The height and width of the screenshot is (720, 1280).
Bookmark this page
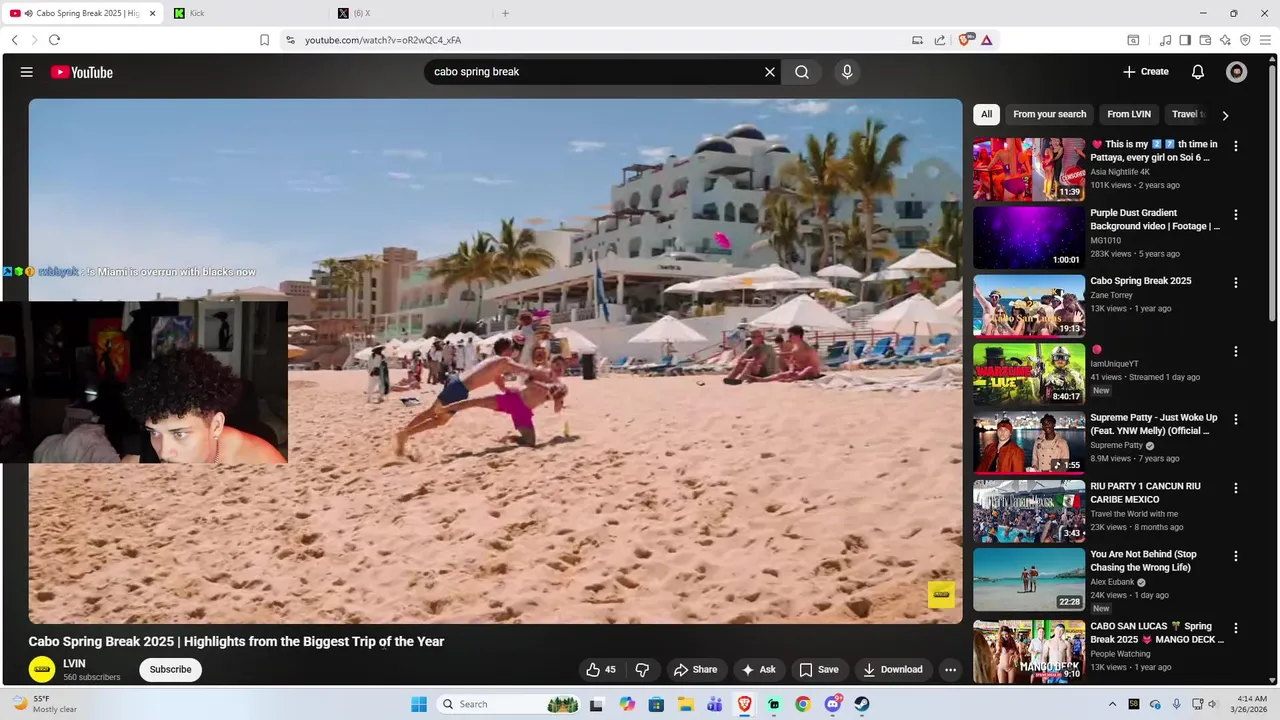click(x=264, y=40)
